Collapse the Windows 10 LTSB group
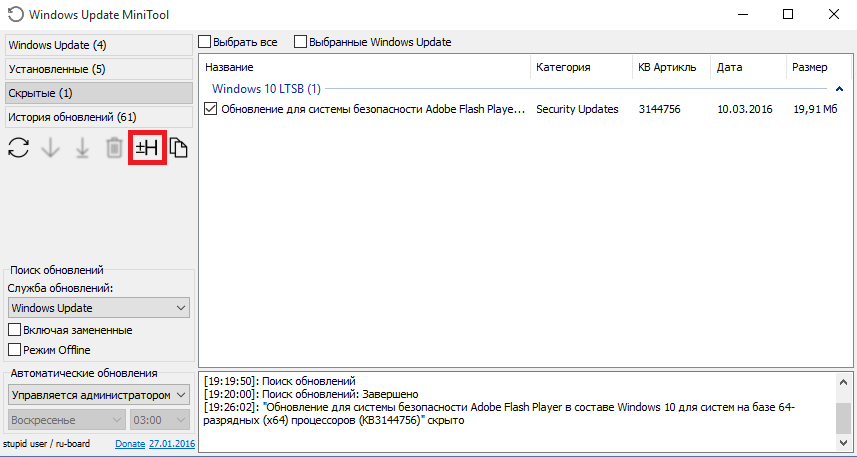The image size is (857, 457). pos(837,89)
